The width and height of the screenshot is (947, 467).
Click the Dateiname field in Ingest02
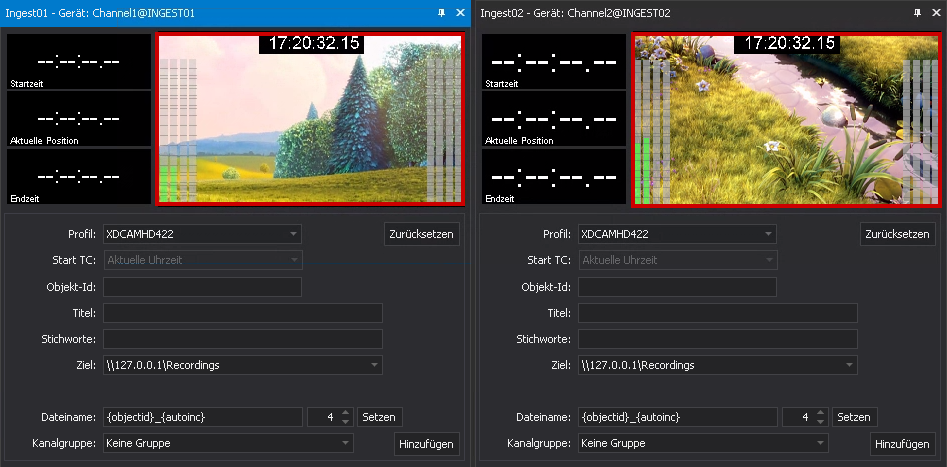[x=677, y=417]
